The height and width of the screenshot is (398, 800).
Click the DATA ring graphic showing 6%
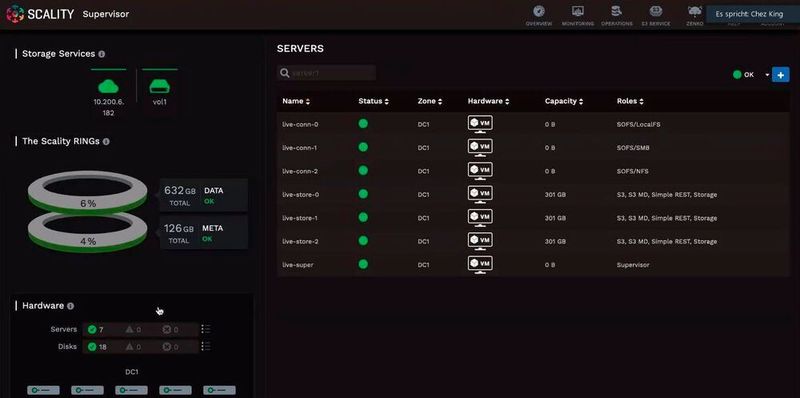(88, 192)
